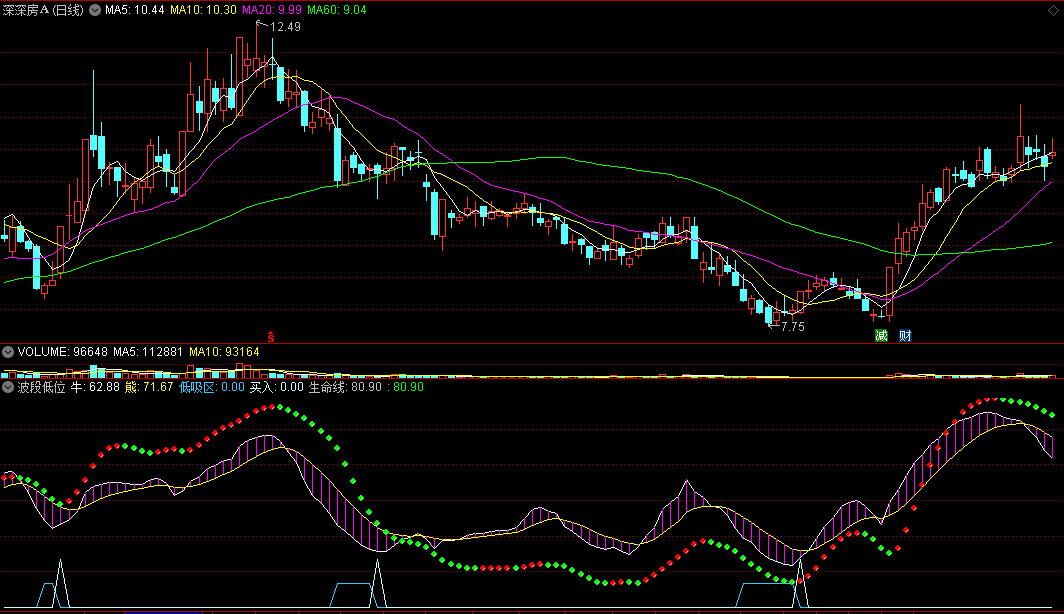Click the 牛: 62.88 value
1064x614 pixels.
click(95, 387)
